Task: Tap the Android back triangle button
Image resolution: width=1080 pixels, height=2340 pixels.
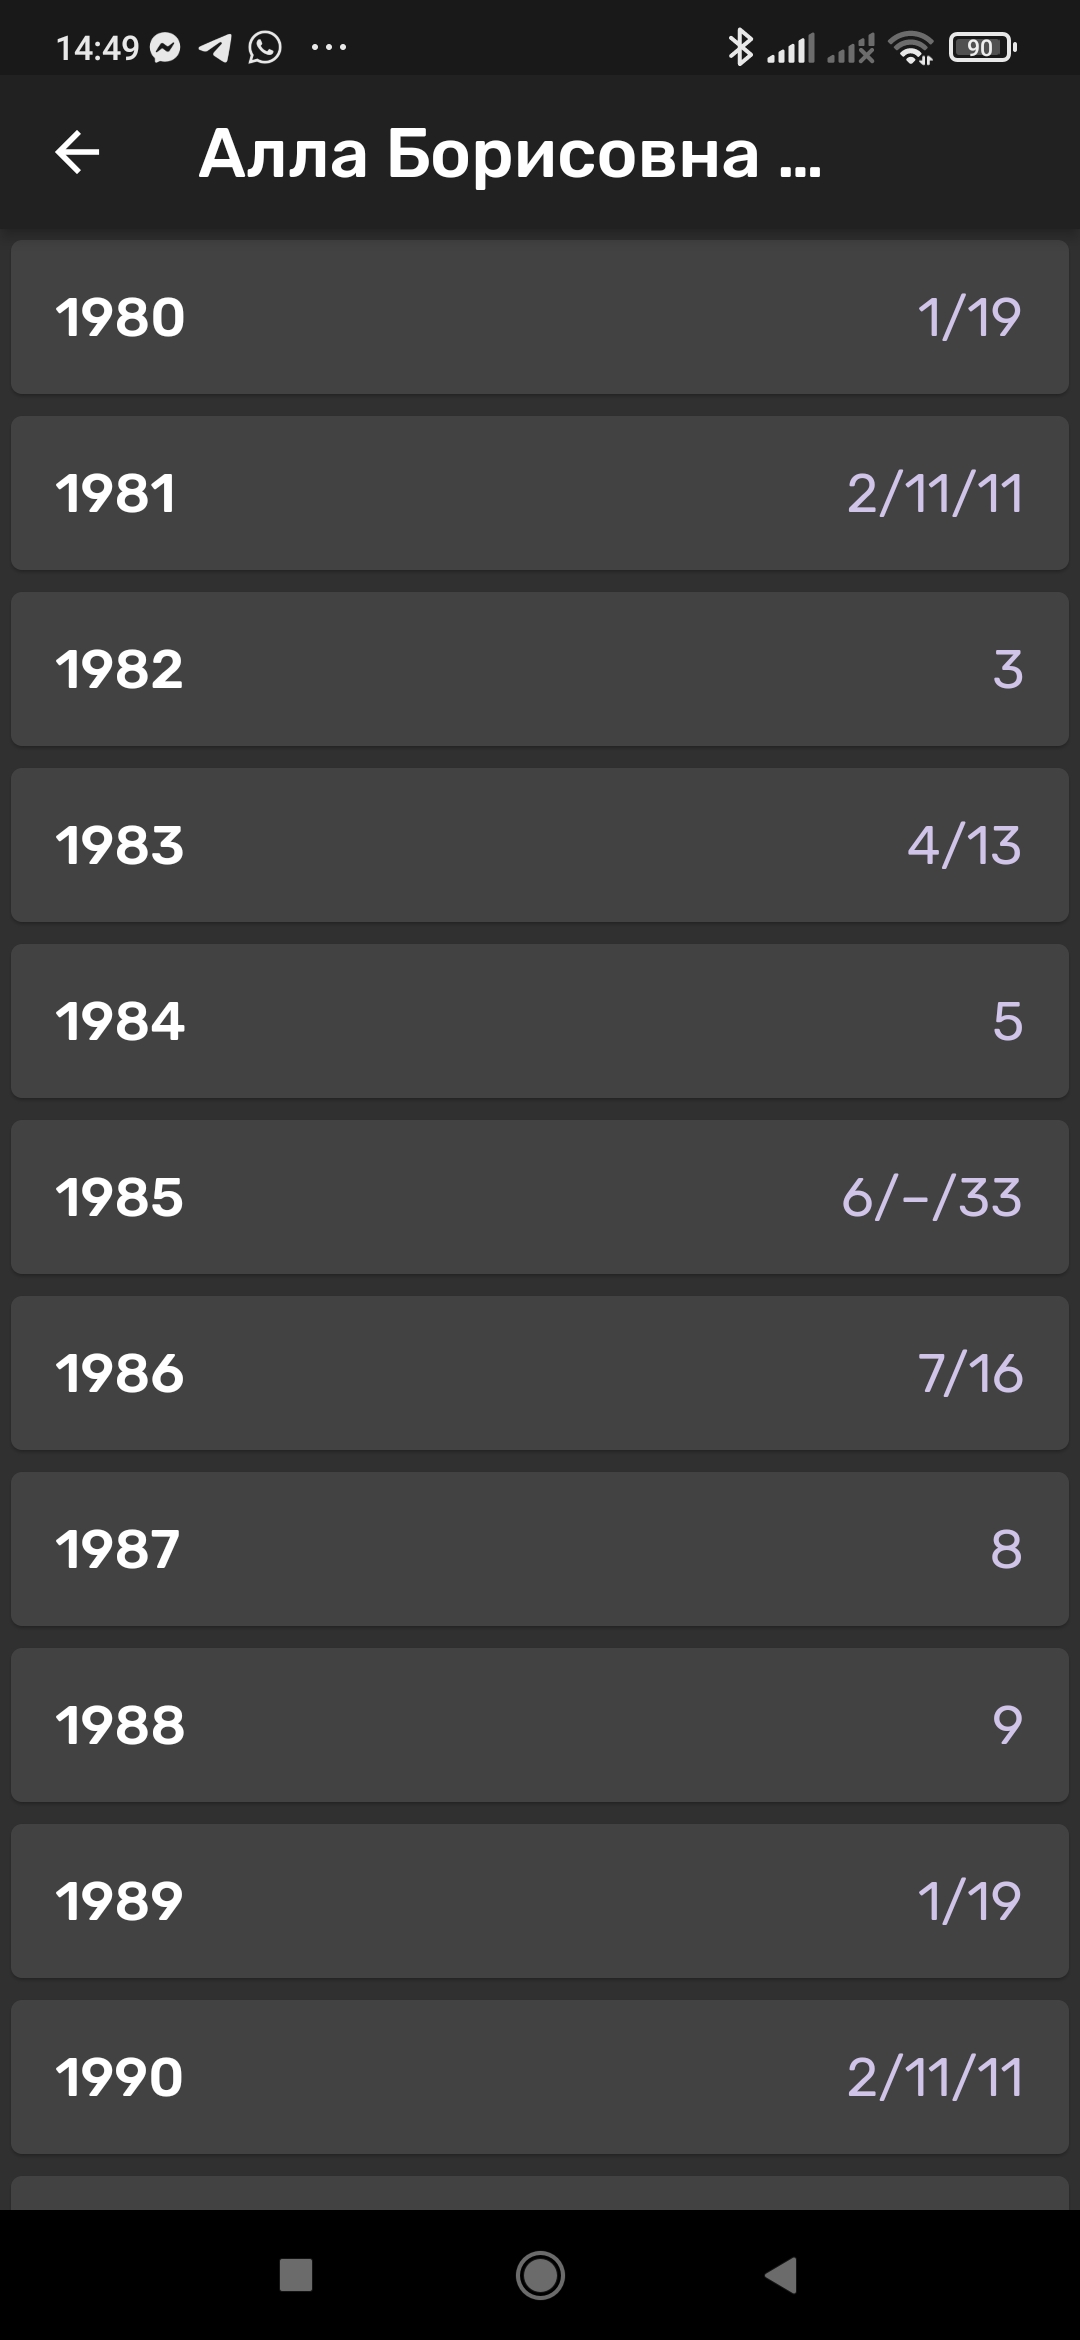Action: click(x=781, y=2275)
